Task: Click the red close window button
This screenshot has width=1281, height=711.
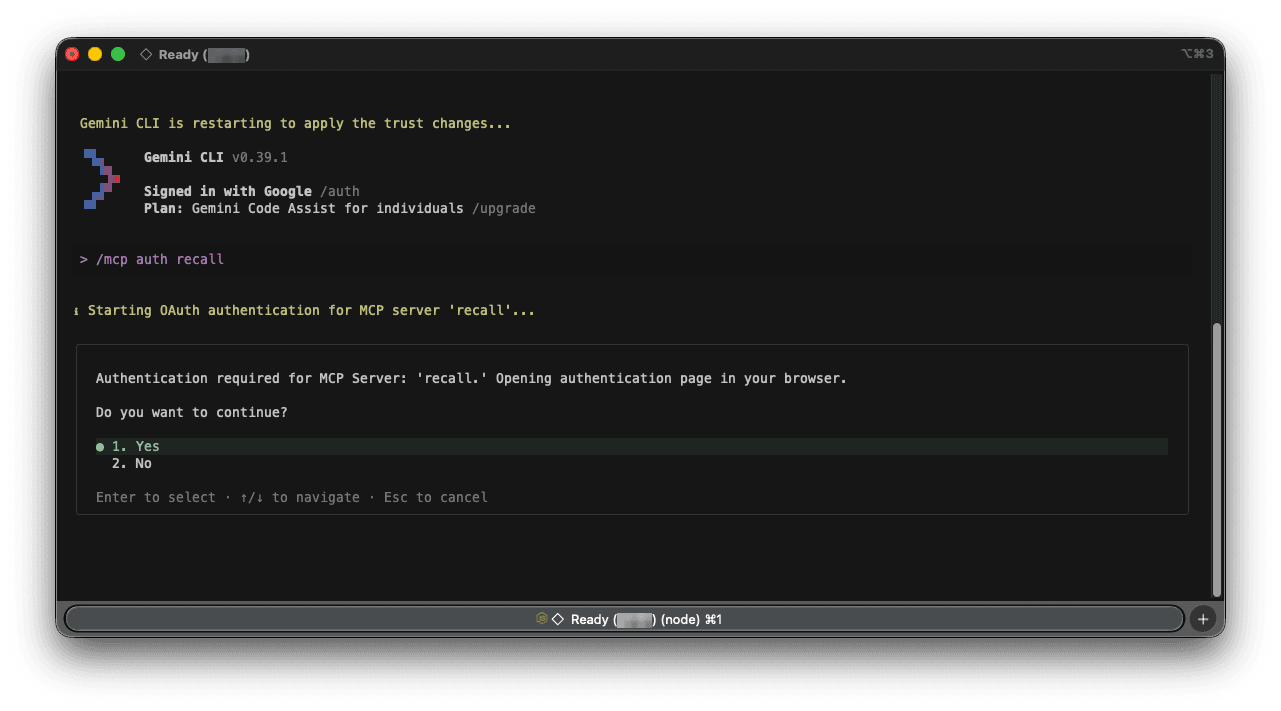Action: tap(72, 54)
